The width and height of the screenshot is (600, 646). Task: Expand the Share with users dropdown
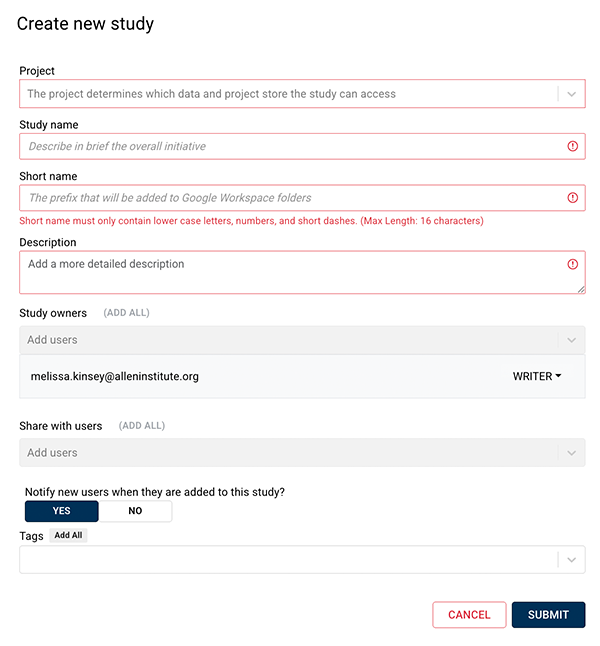tap(571, 453)
